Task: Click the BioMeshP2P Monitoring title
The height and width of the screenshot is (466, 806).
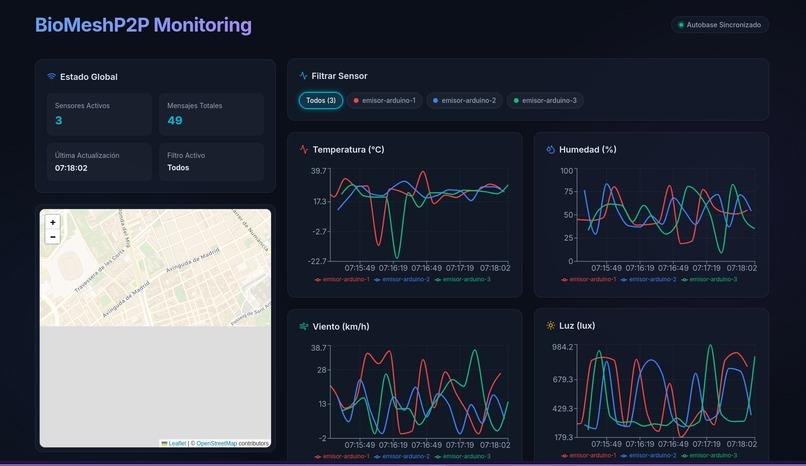Action: pyautogui.click(x=143, y=25)
